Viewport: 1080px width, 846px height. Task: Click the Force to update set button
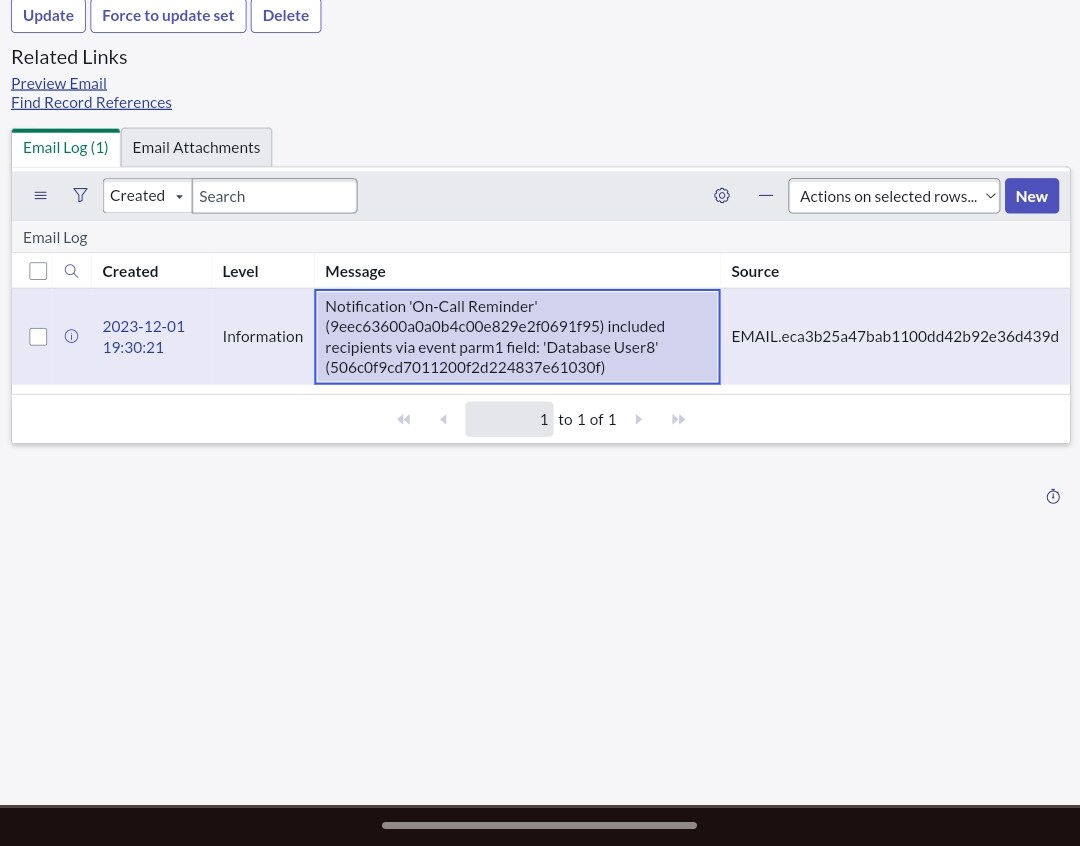tap(167, 14)
